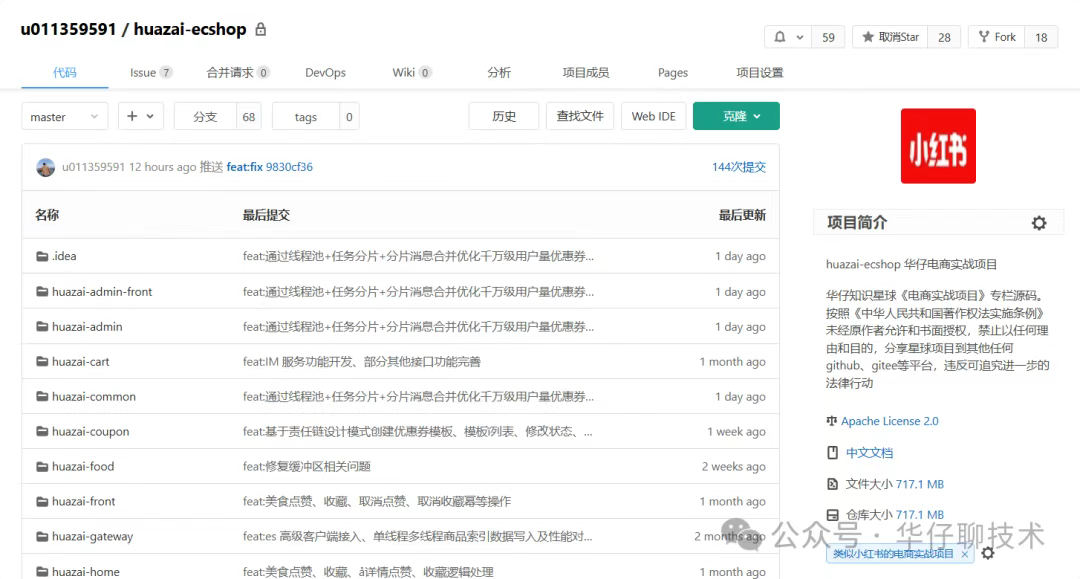1080x579 pixels.
Task: Click the 项目简介 settings gear icon
Action: (1039, 223)
